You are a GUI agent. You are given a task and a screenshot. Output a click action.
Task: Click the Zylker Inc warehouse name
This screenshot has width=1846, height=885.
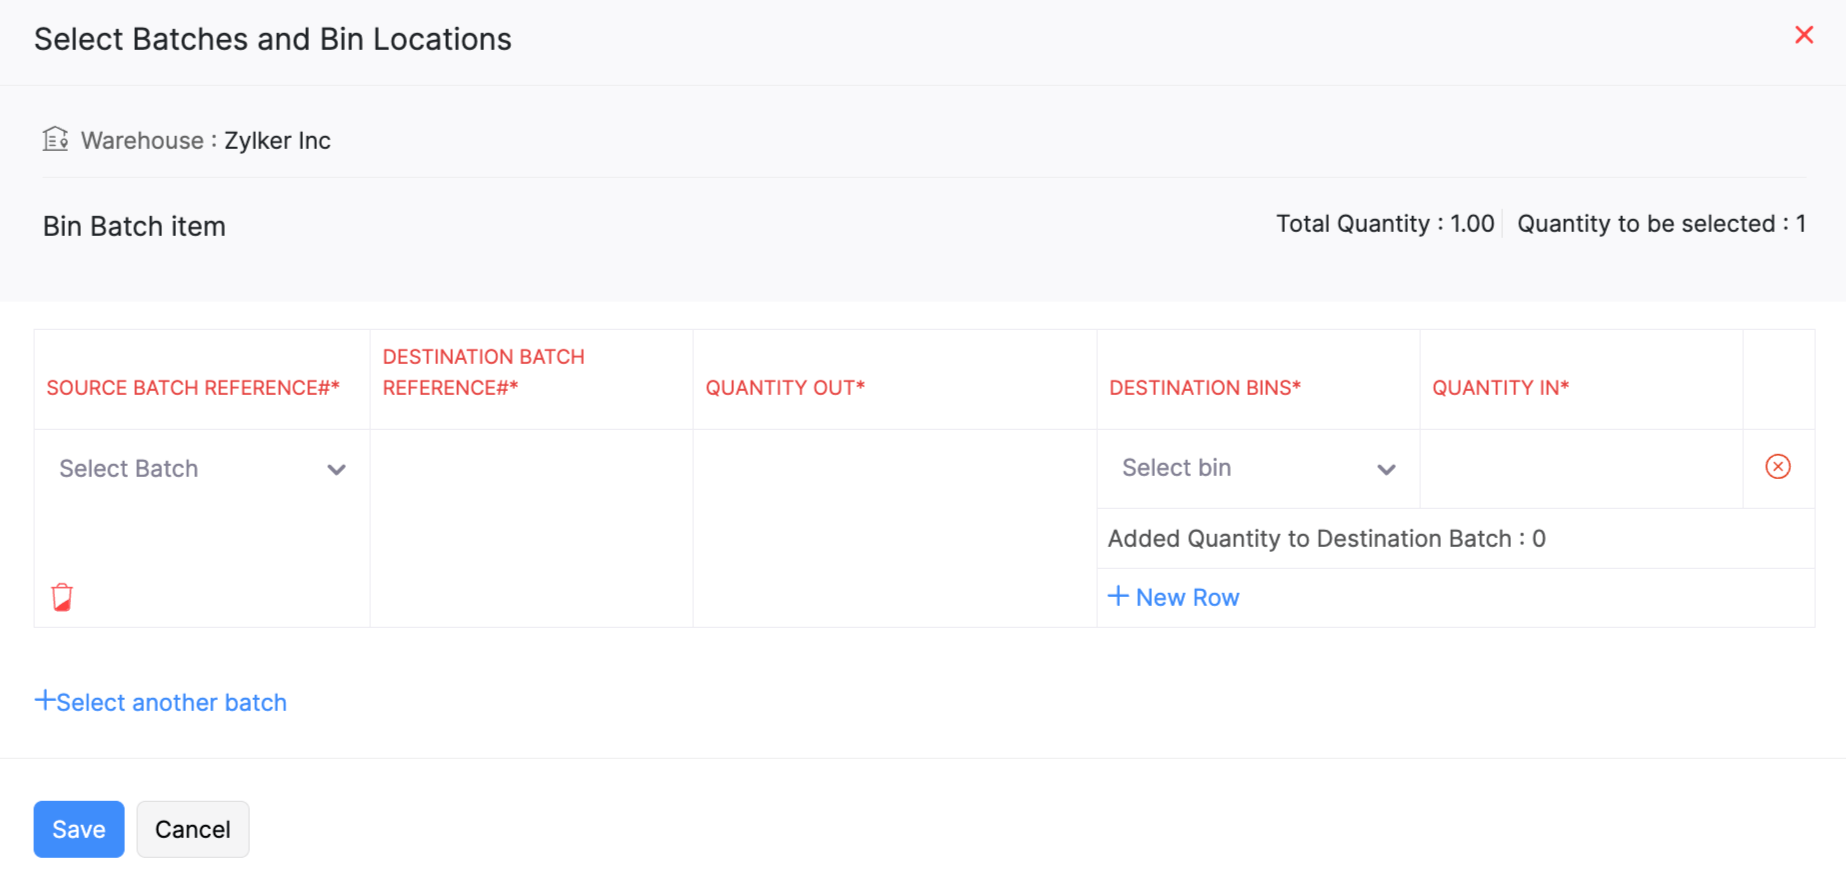tap(277, 141)
